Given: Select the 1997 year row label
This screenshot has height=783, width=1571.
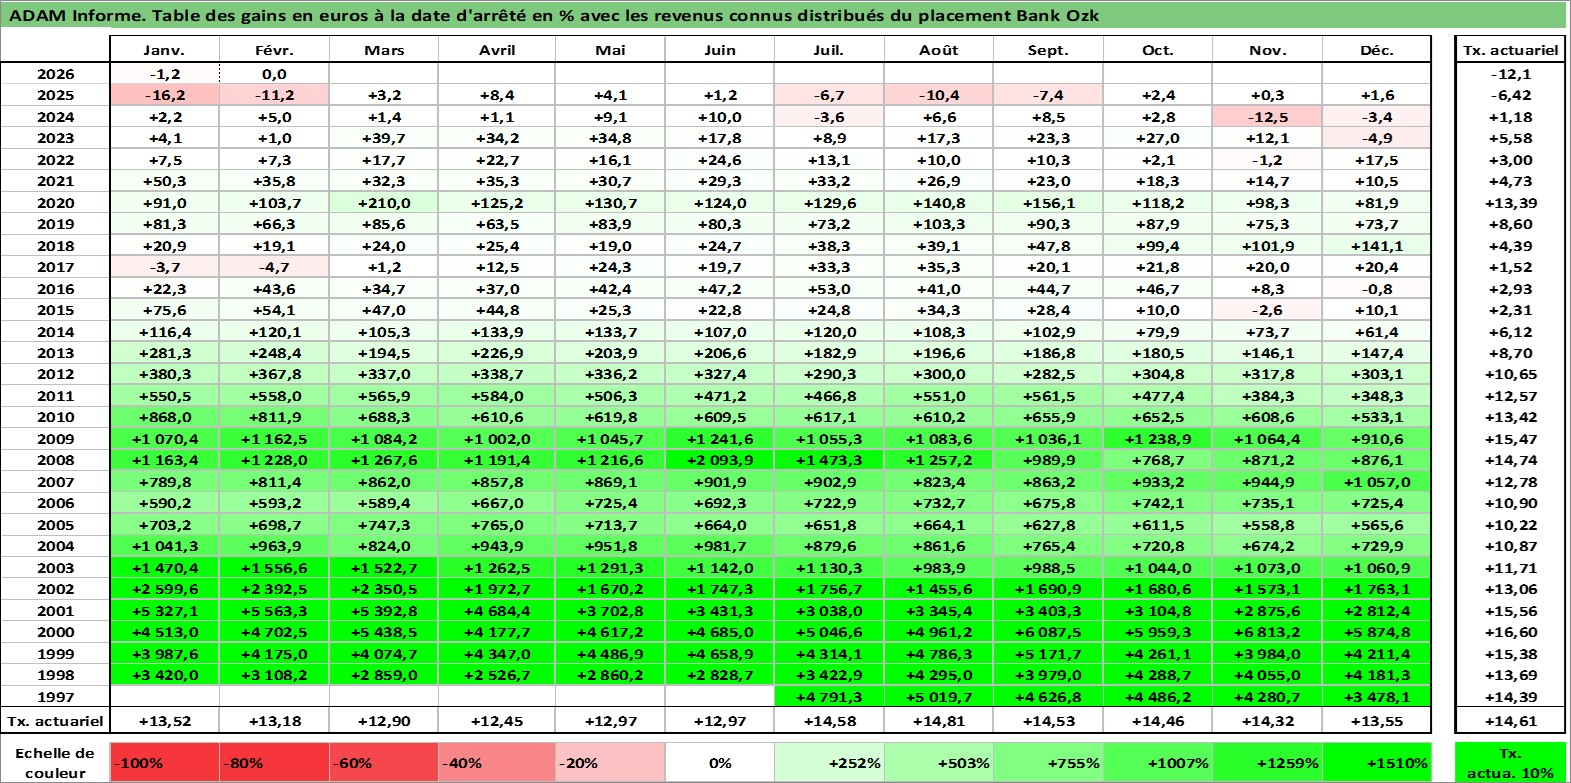Looking at the screenshot, I should coord(55,697).
